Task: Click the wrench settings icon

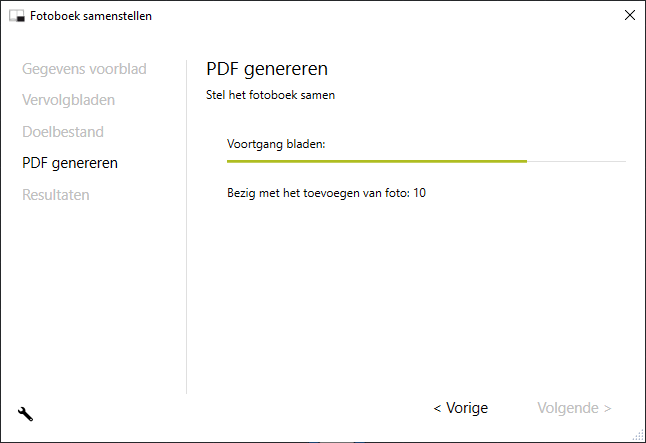Action: pos(25,413)
